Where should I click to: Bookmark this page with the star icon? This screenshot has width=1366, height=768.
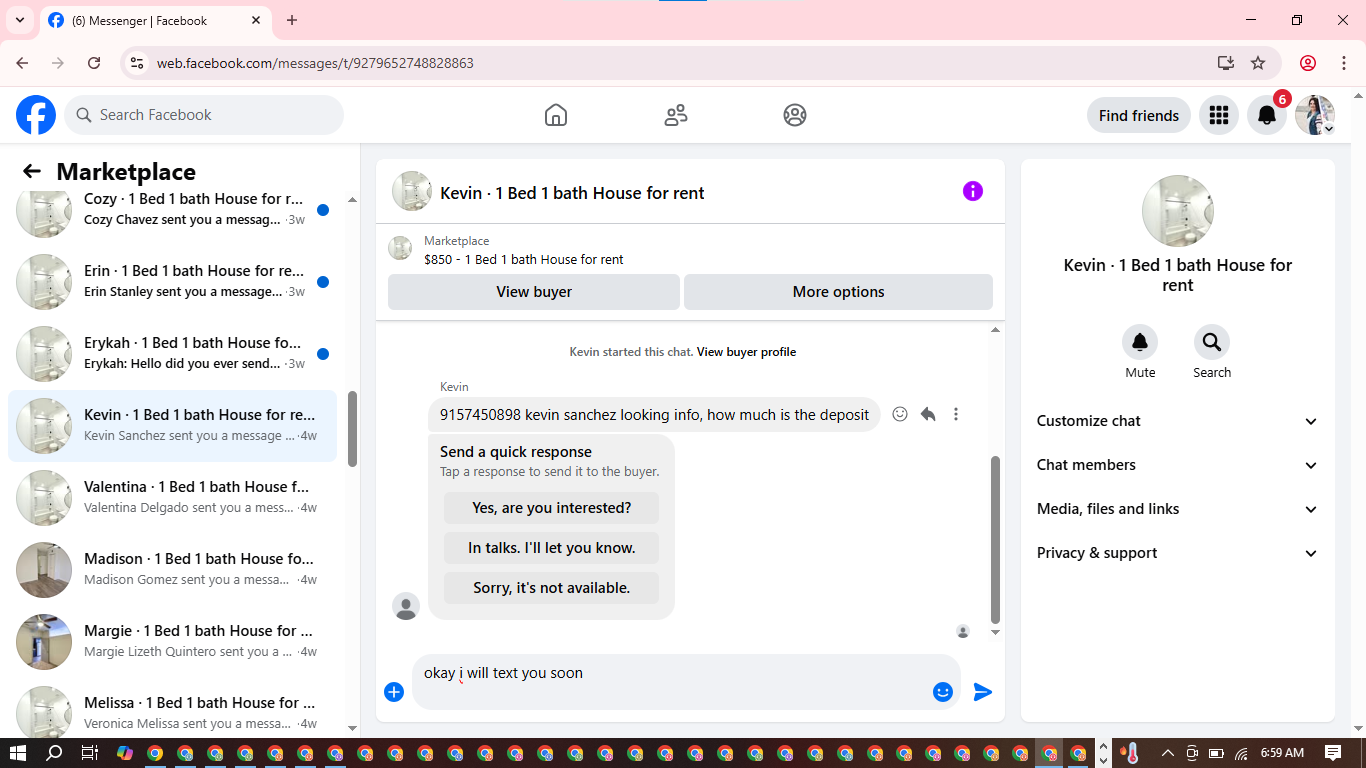(1258, 63)
